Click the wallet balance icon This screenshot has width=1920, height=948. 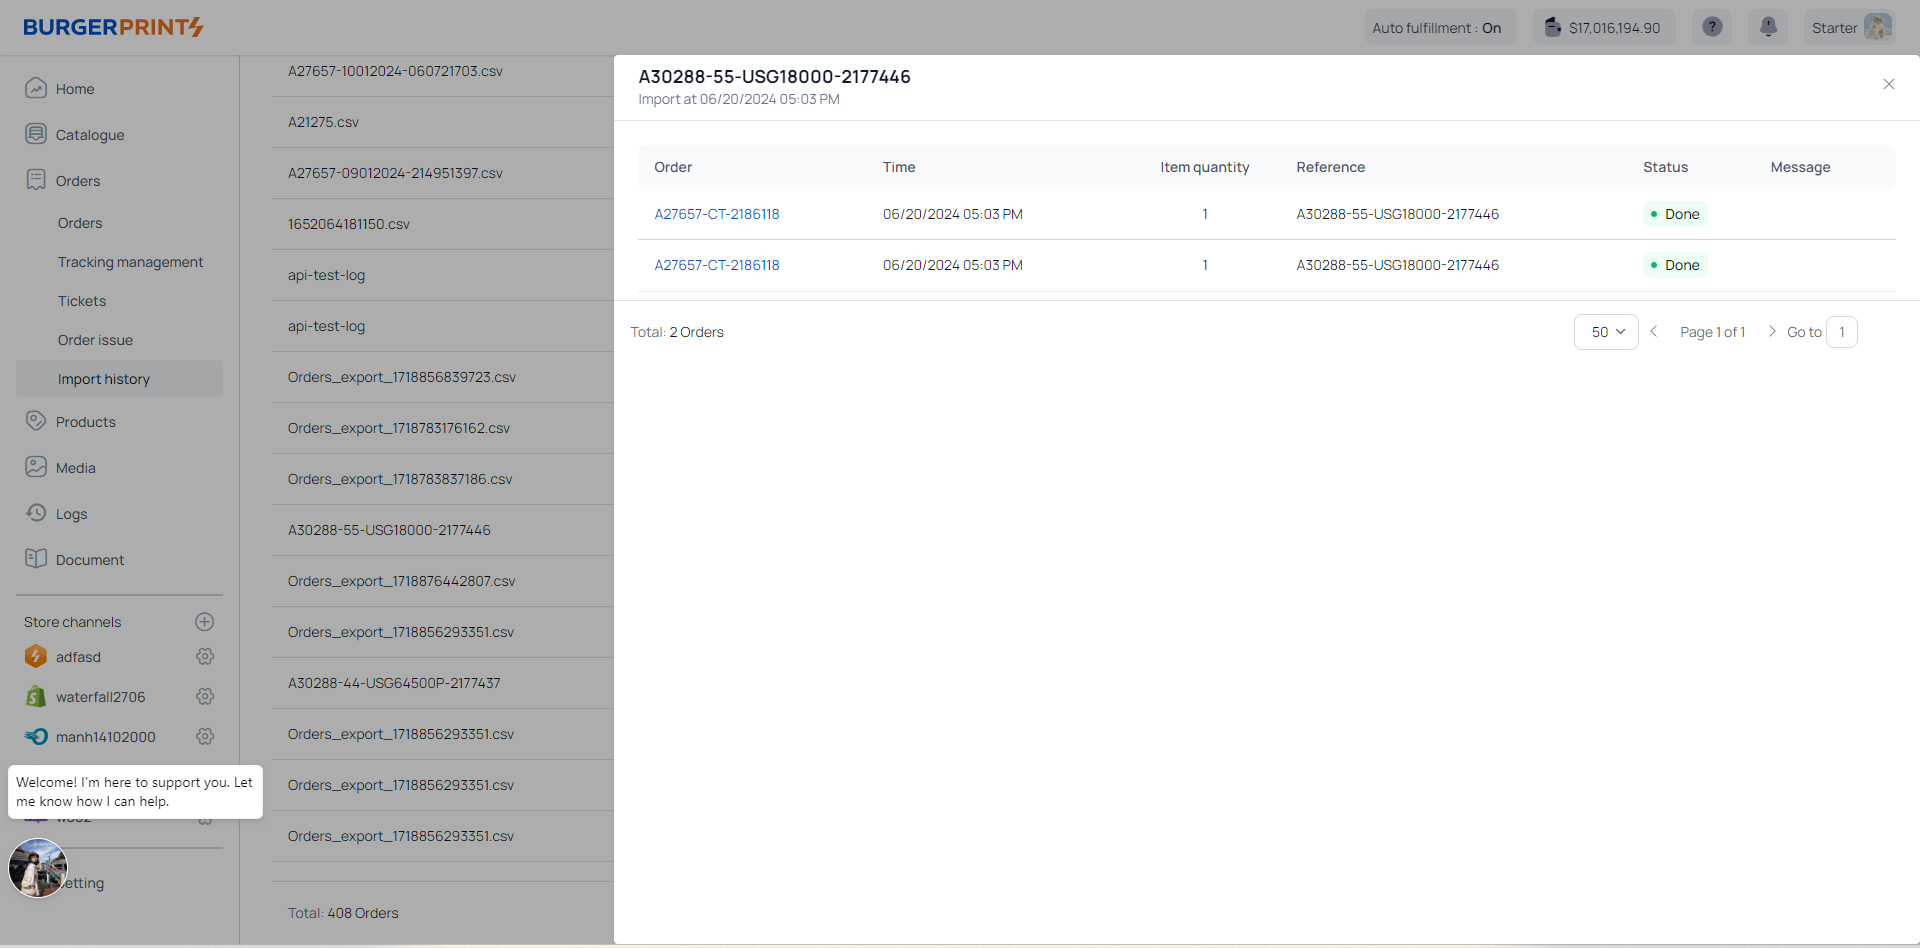click(1552, 27)
